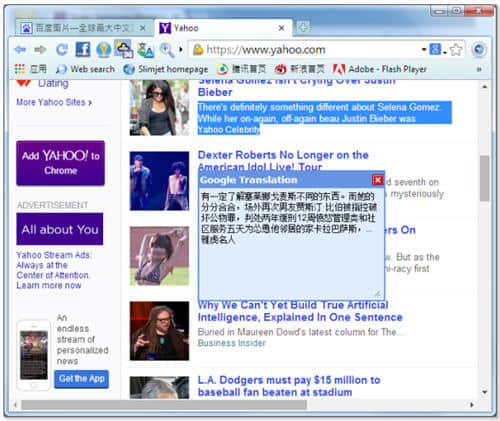Click the American Idol stage thumbnail
This screenshot has height=421, width=500.
tap(159, 181)
